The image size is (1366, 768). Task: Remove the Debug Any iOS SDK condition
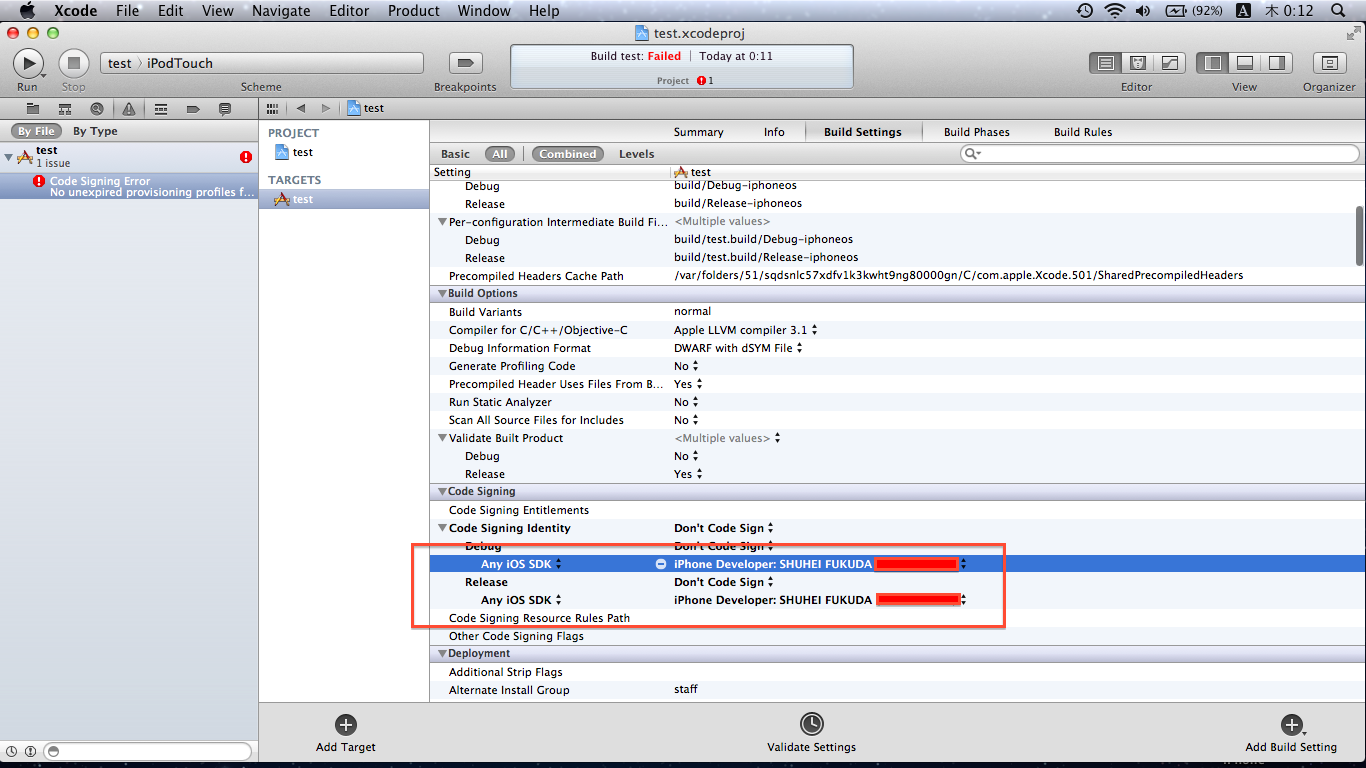[660, 564]
